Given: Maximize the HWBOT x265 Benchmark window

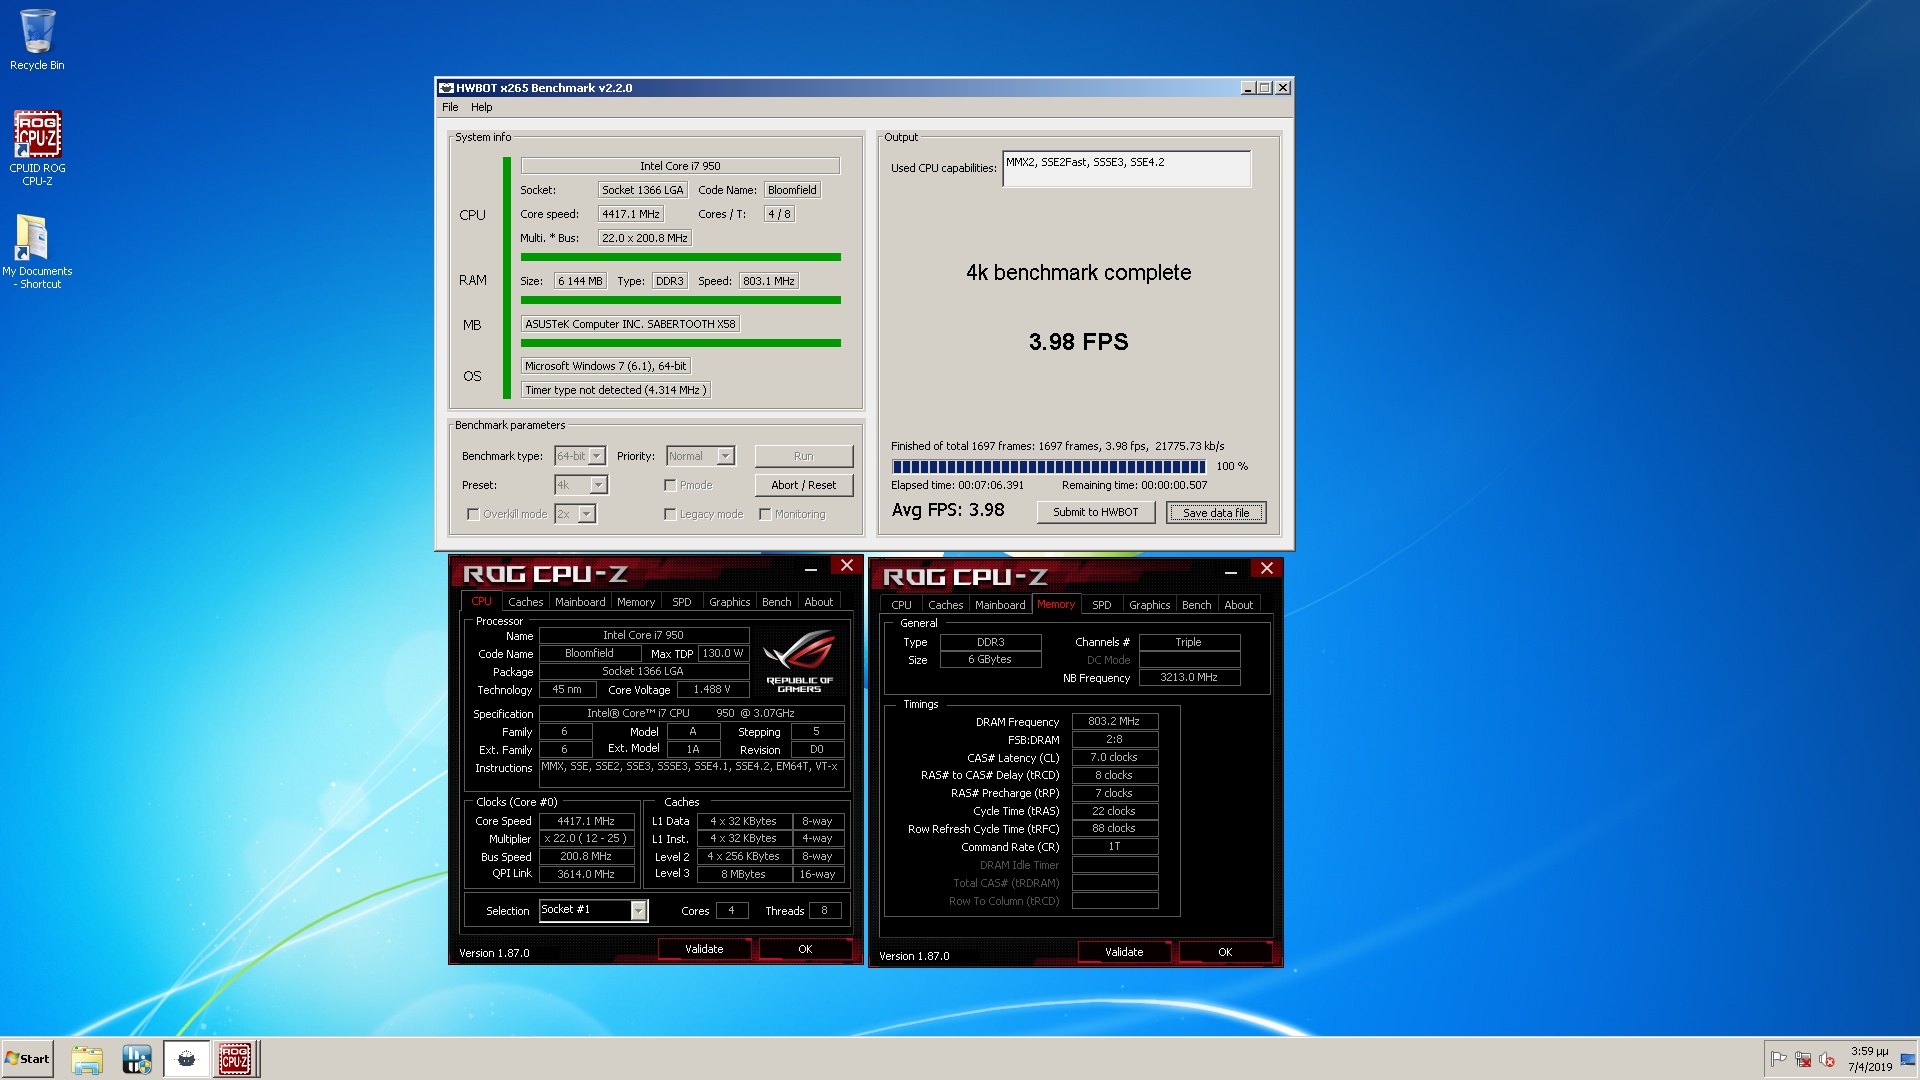Looking at the screenshot, I should [x=1265, y=88].
